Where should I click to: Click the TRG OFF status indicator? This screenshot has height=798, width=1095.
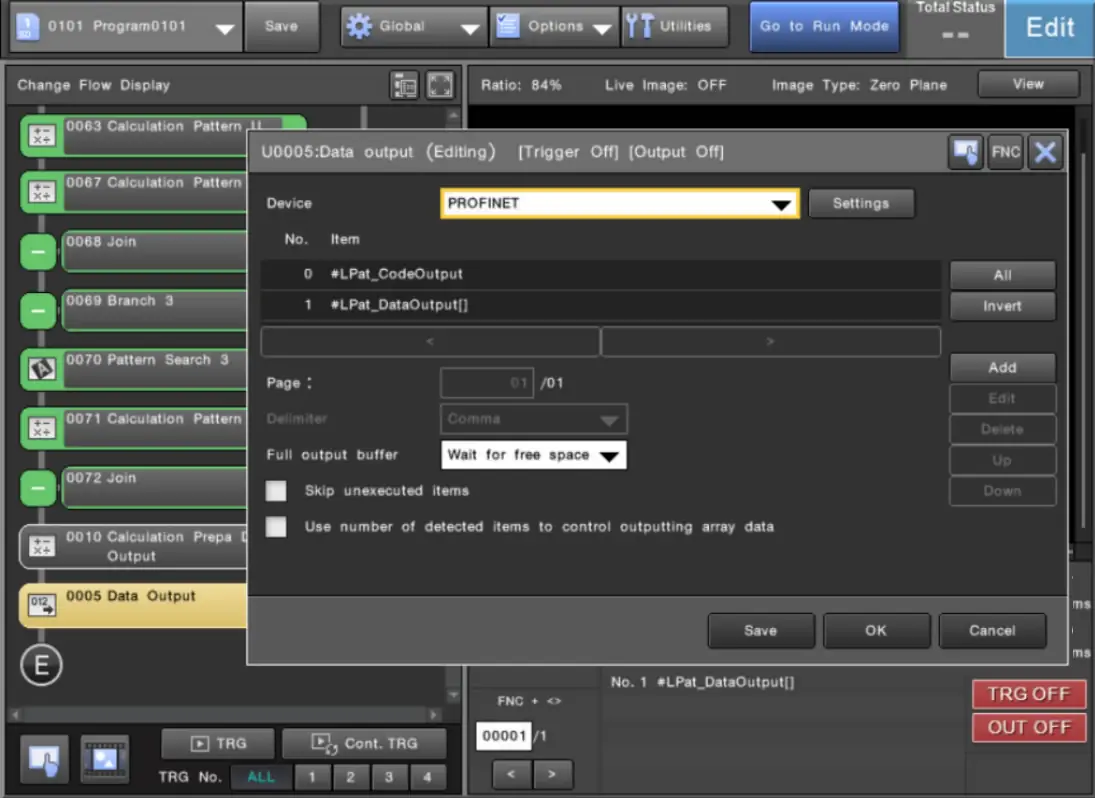1028,693
